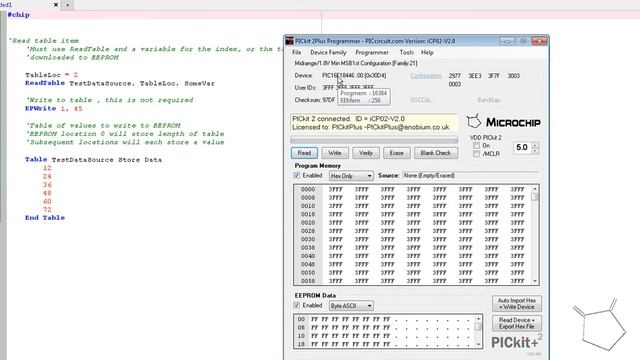The width and height of the screenshot is (640, 360).
Task: Click the Erase button
Action: pos(396,153)
